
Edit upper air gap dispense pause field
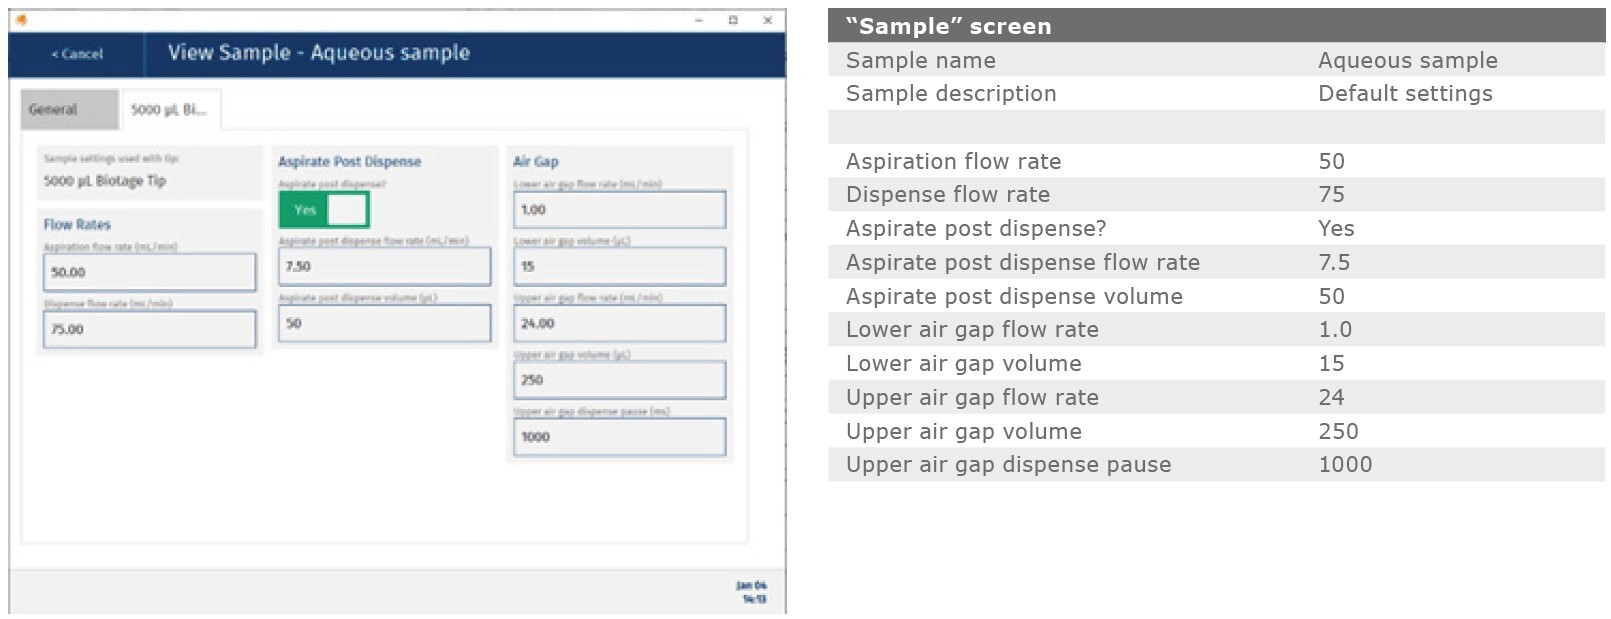(x=620, y=437)
